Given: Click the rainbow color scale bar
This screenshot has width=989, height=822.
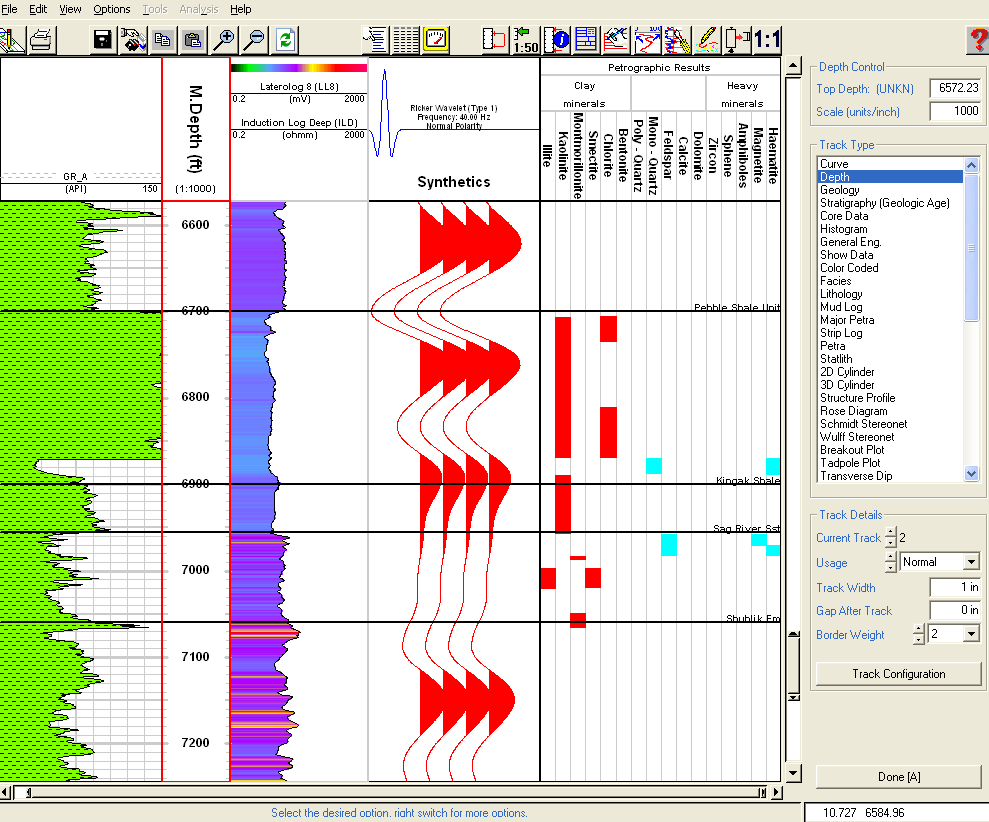Looking at the screenshot, I should click(299, 68).
